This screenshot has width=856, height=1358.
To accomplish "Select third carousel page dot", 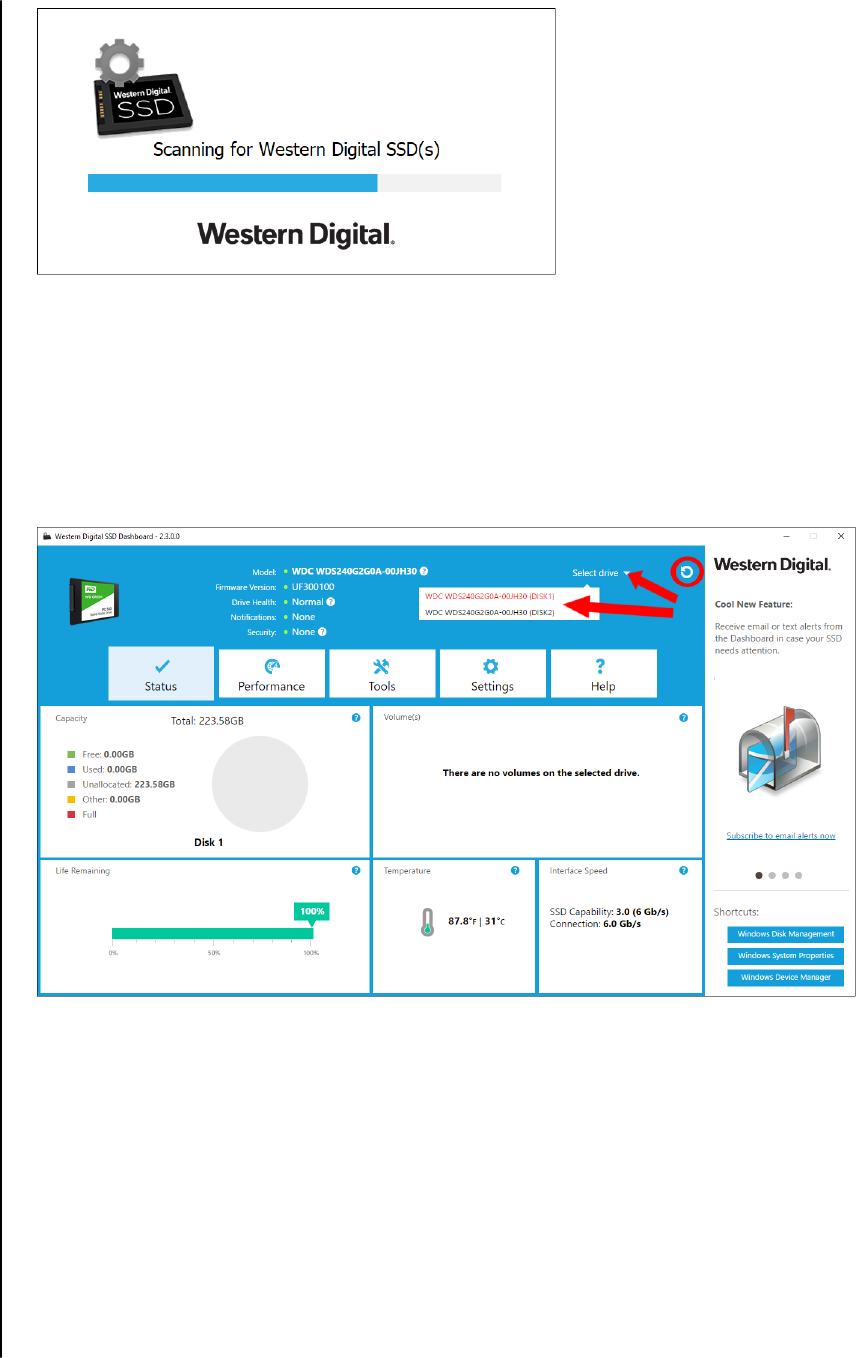I will pos(785,875).
